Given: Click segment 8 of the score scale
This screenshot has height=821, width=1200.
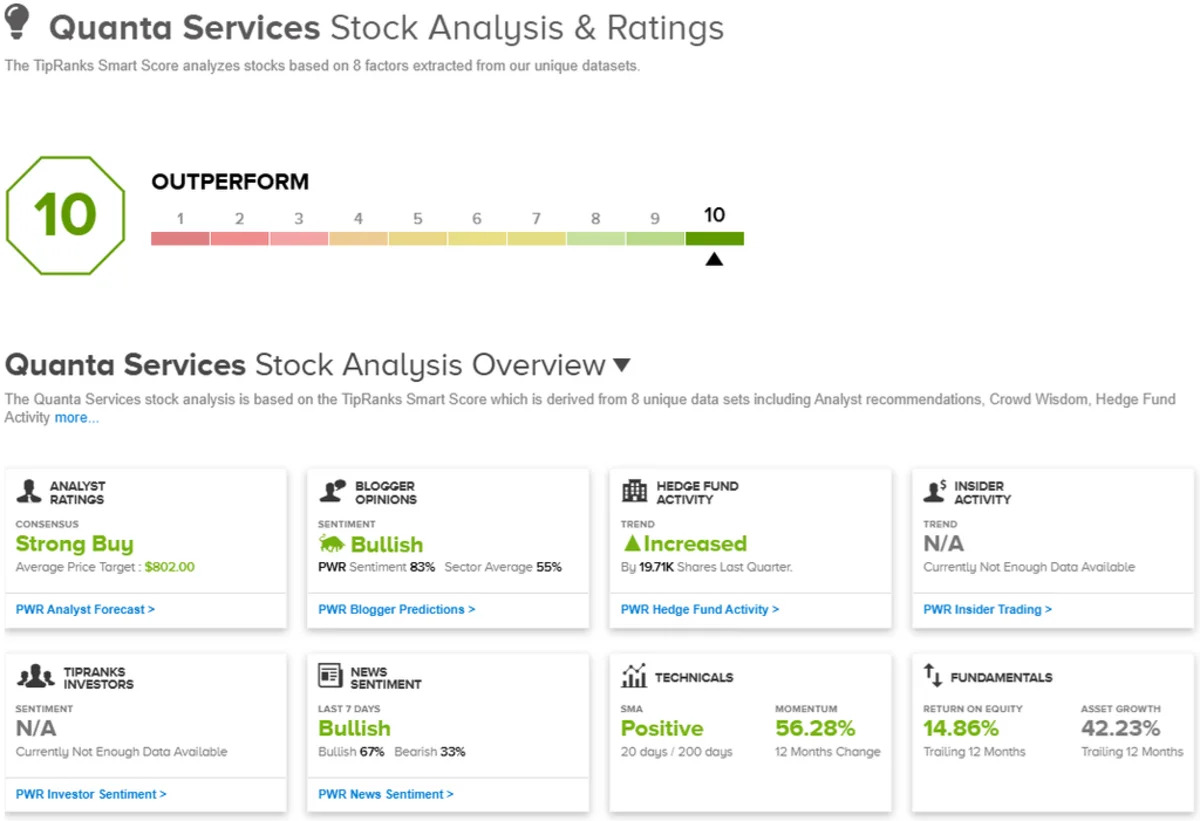Looking at the screenshot, I should (x=596, y=238).
